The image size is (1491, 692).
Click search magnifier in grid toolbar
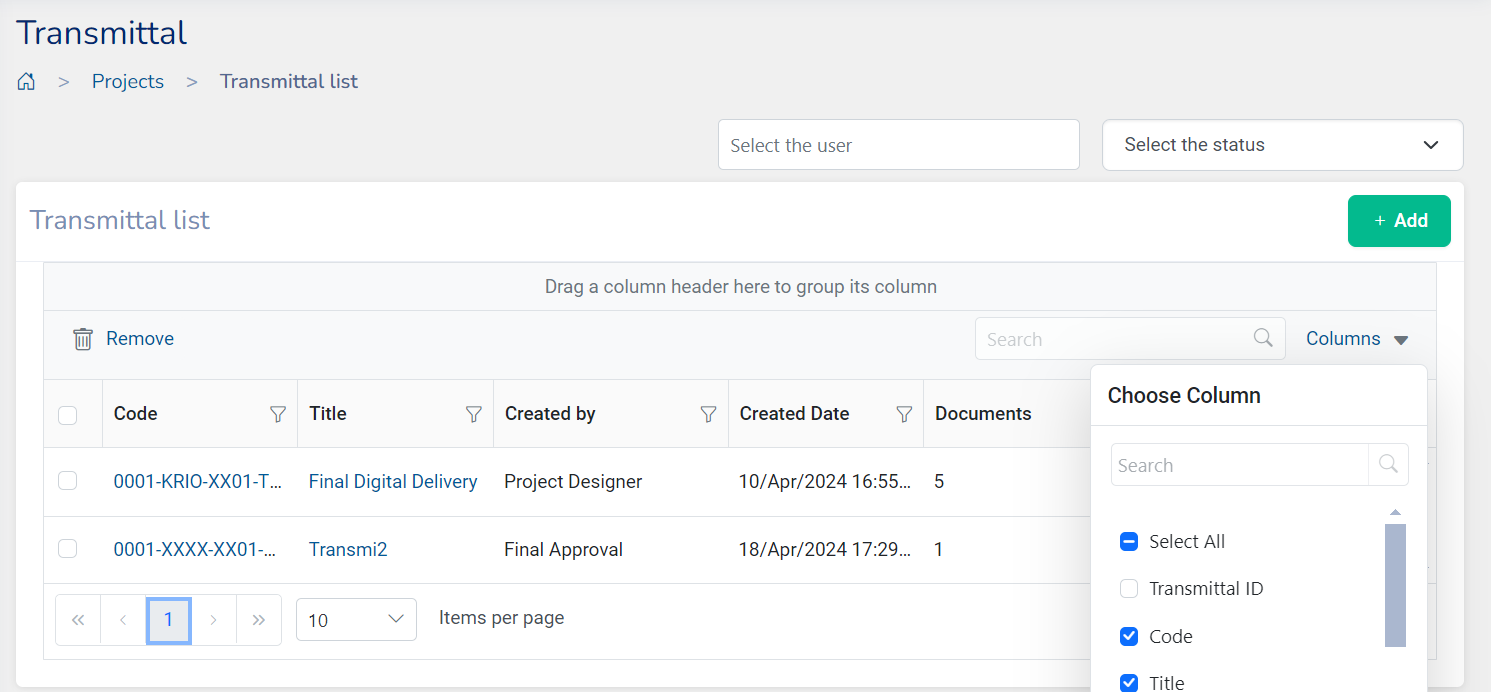1264,338
